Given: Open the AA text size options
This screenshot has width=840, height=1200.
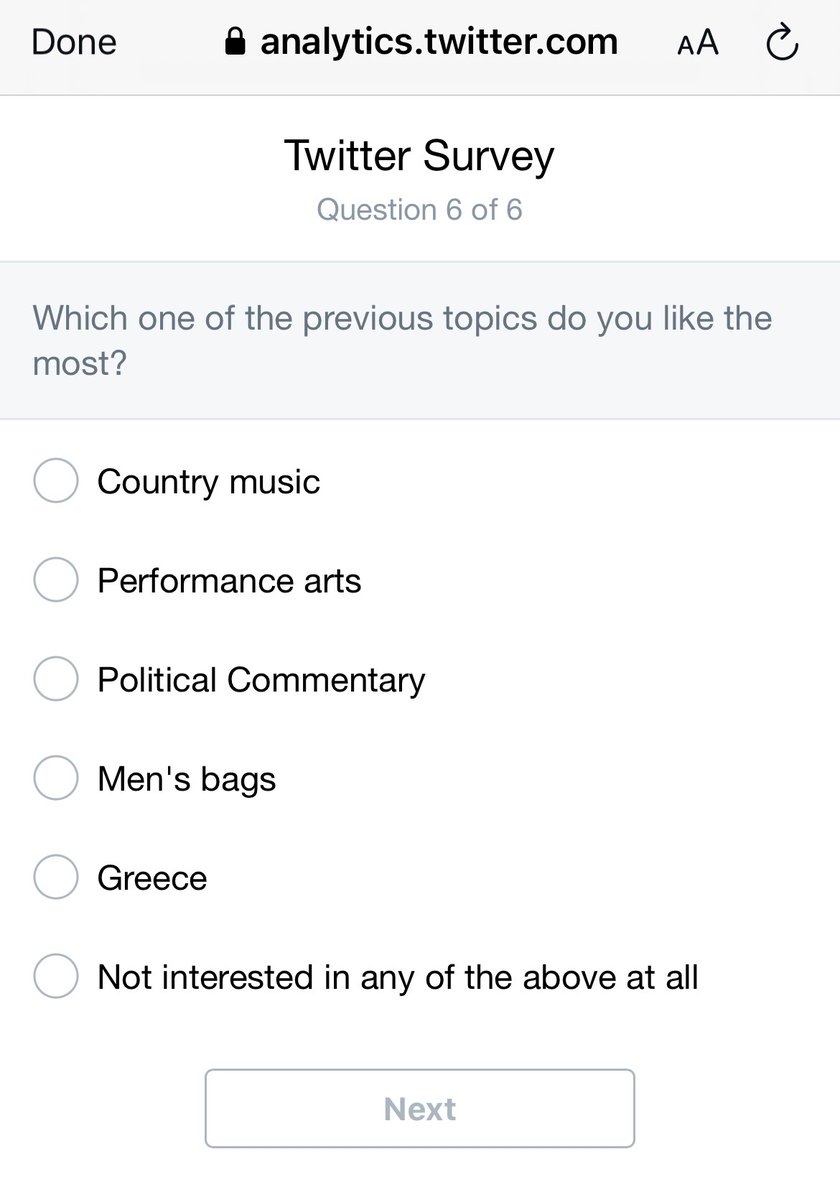Looking at the screenshot, I should click(698, 43).
